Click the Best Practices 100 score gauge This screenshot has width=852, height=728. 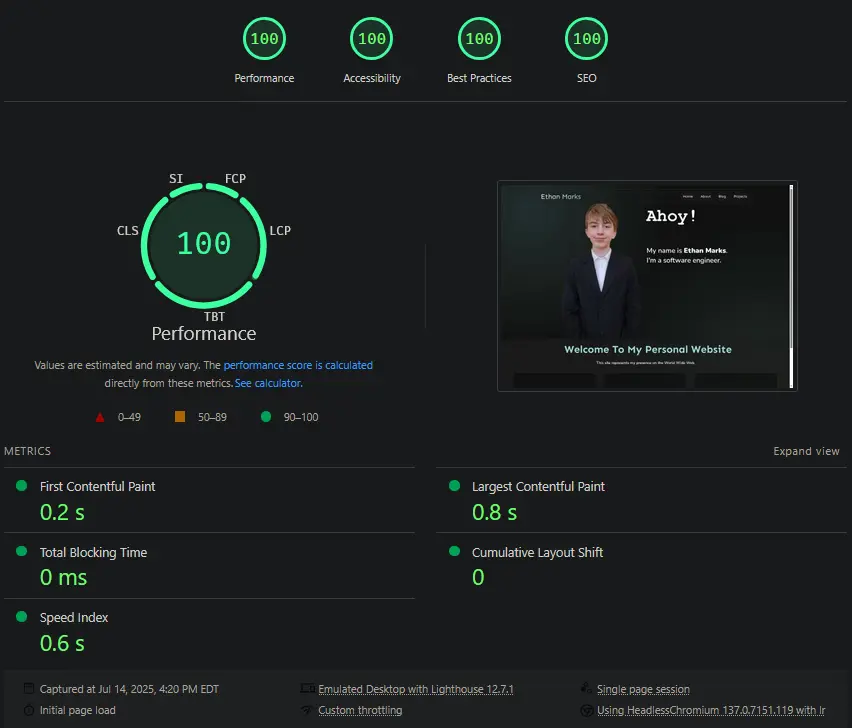(479, 39)
